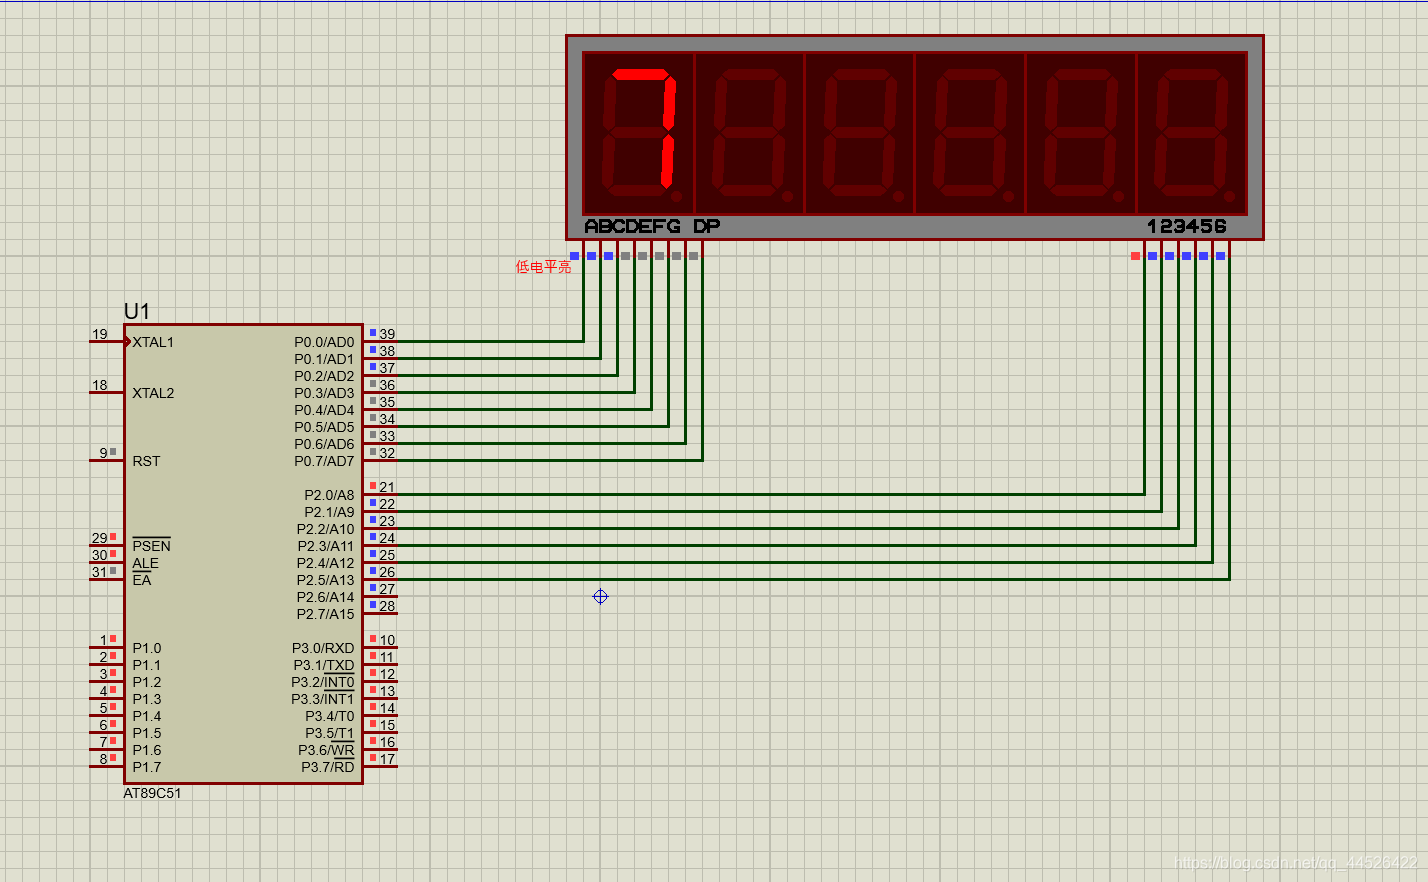Click the P2.0/A8 pin label
The image size is (1428, 882).
pyautogui.click(x=329, y=495)
